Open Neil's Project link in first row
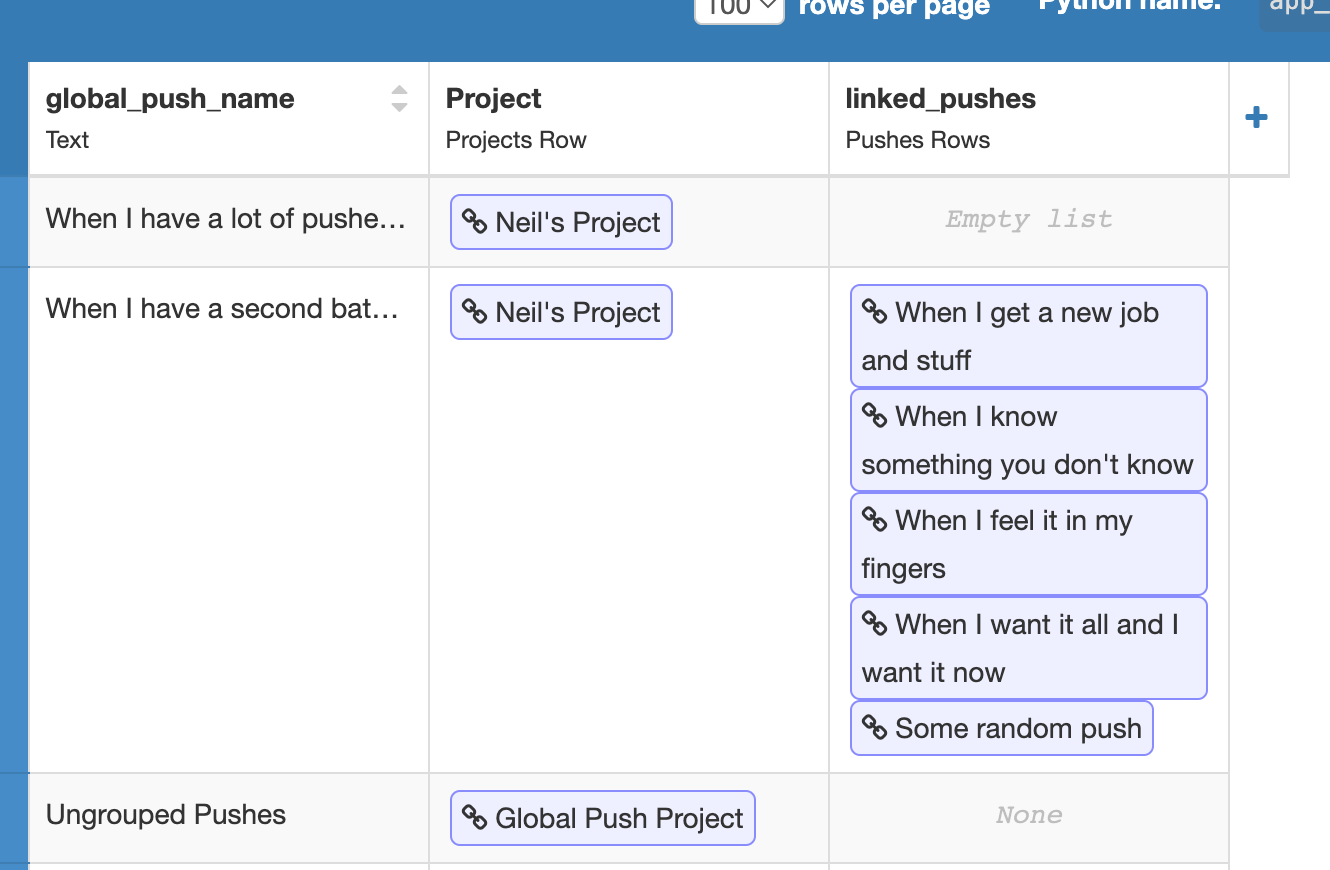Screen dimensions: 1330x870 coord(561,222)
